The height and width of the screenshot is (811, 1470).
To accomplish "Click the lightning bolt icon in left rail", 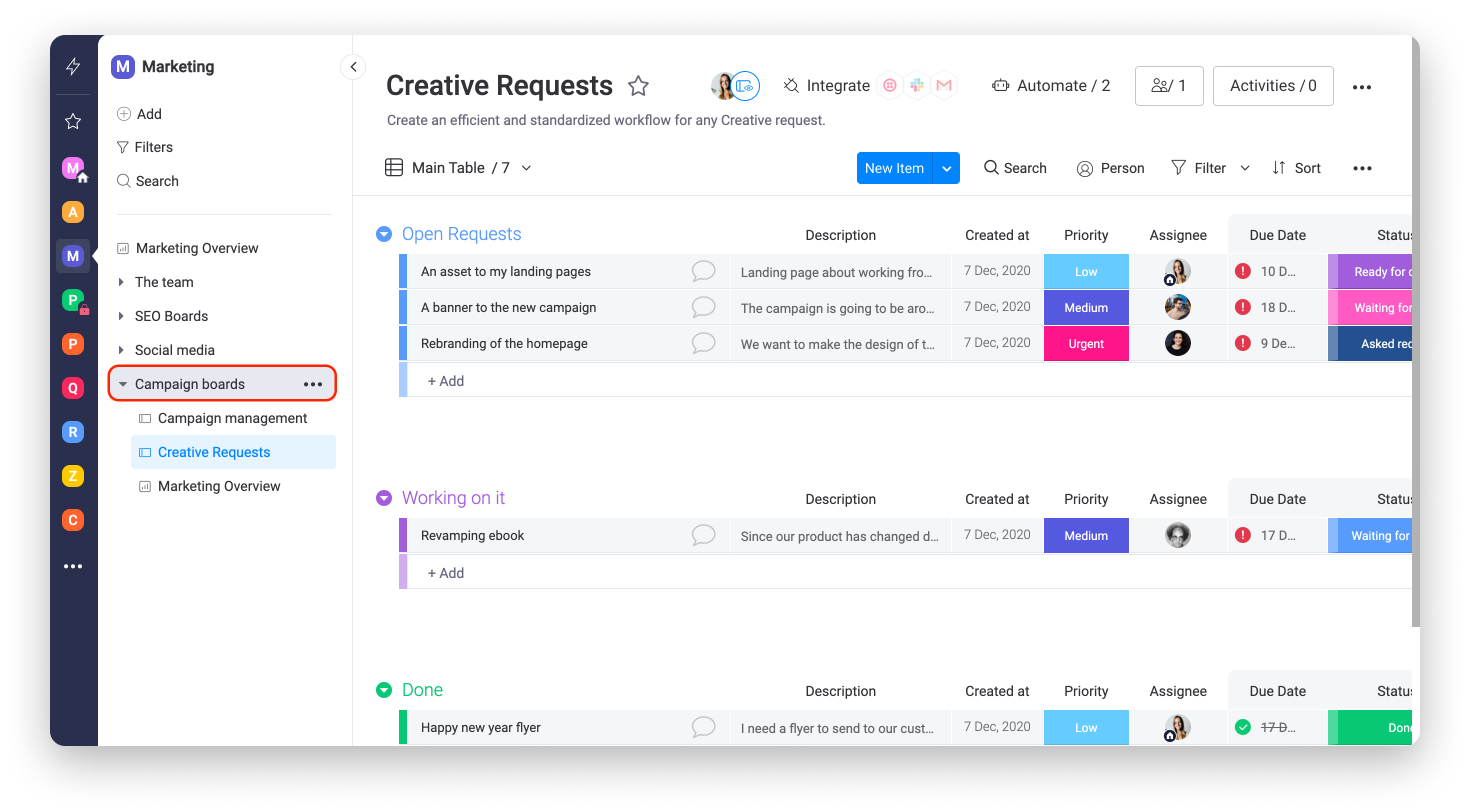I will click(x=73, y=67).
